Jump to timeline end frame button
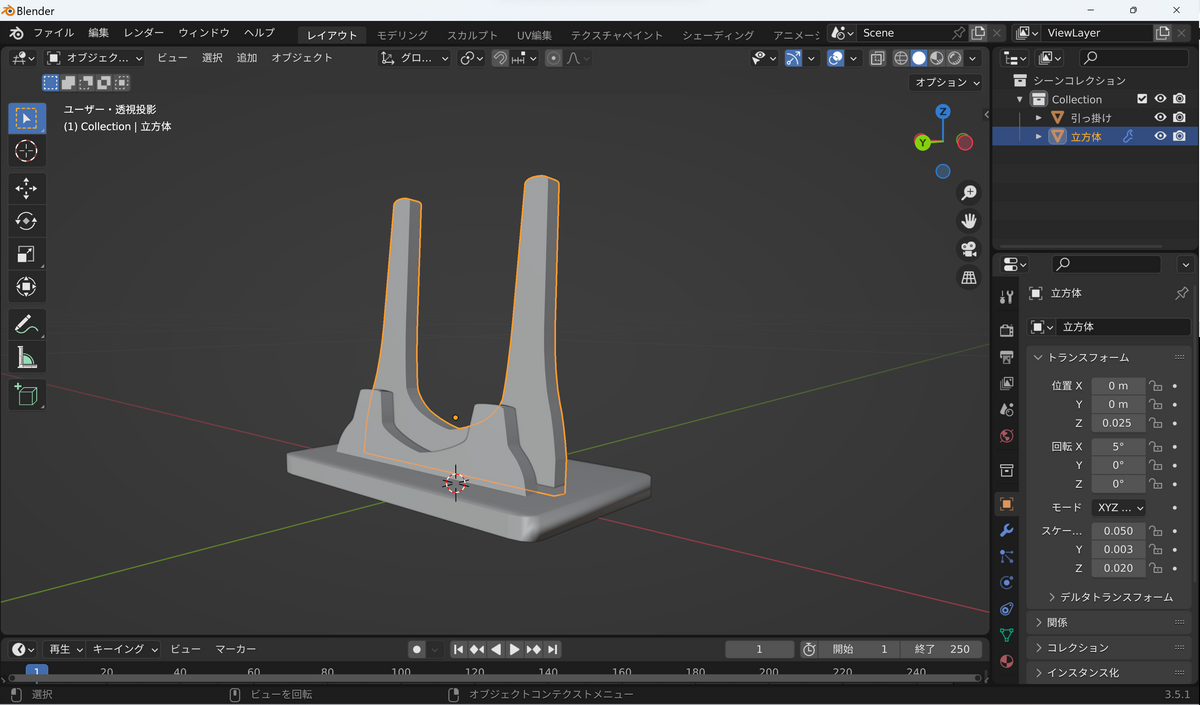The height and width of the screenshot is (705, 1200). [553, 649]
